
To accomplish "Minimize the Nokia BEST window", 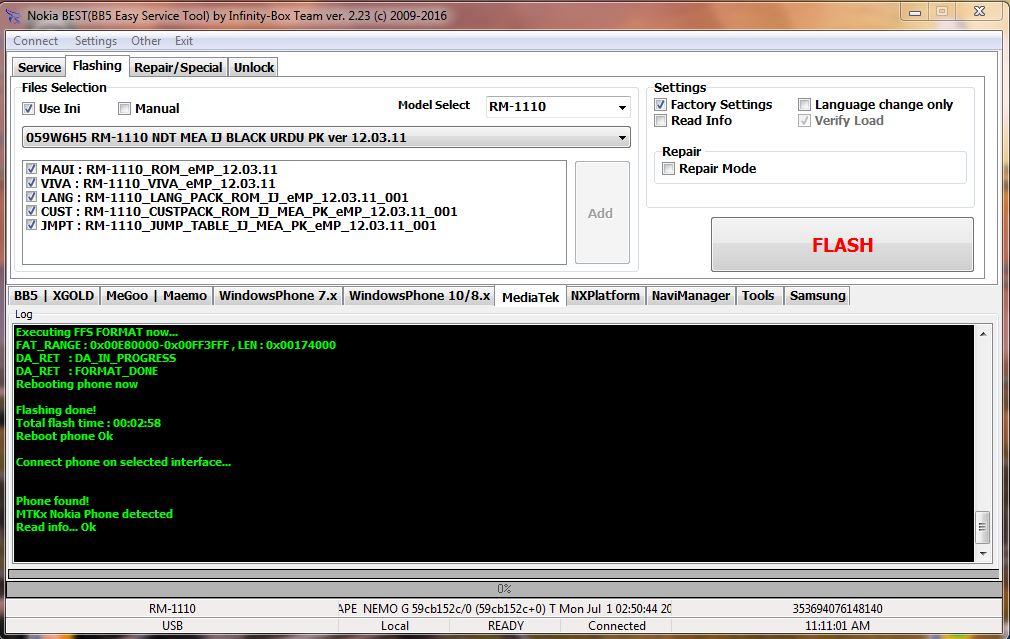I will pyautogui.click(x=915, y=12).
